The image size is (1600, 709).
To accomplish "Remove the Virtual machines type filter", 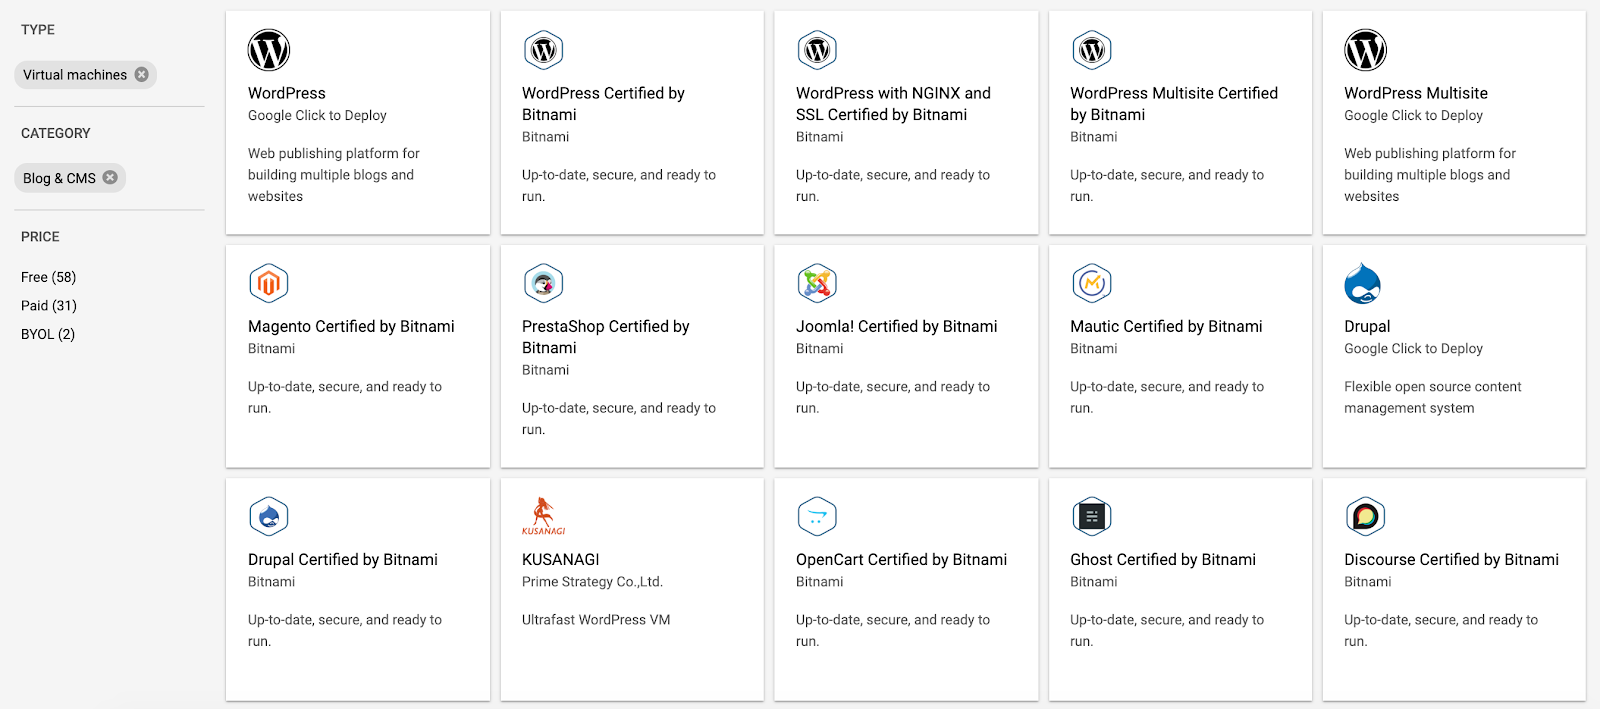I will [142, 74].
